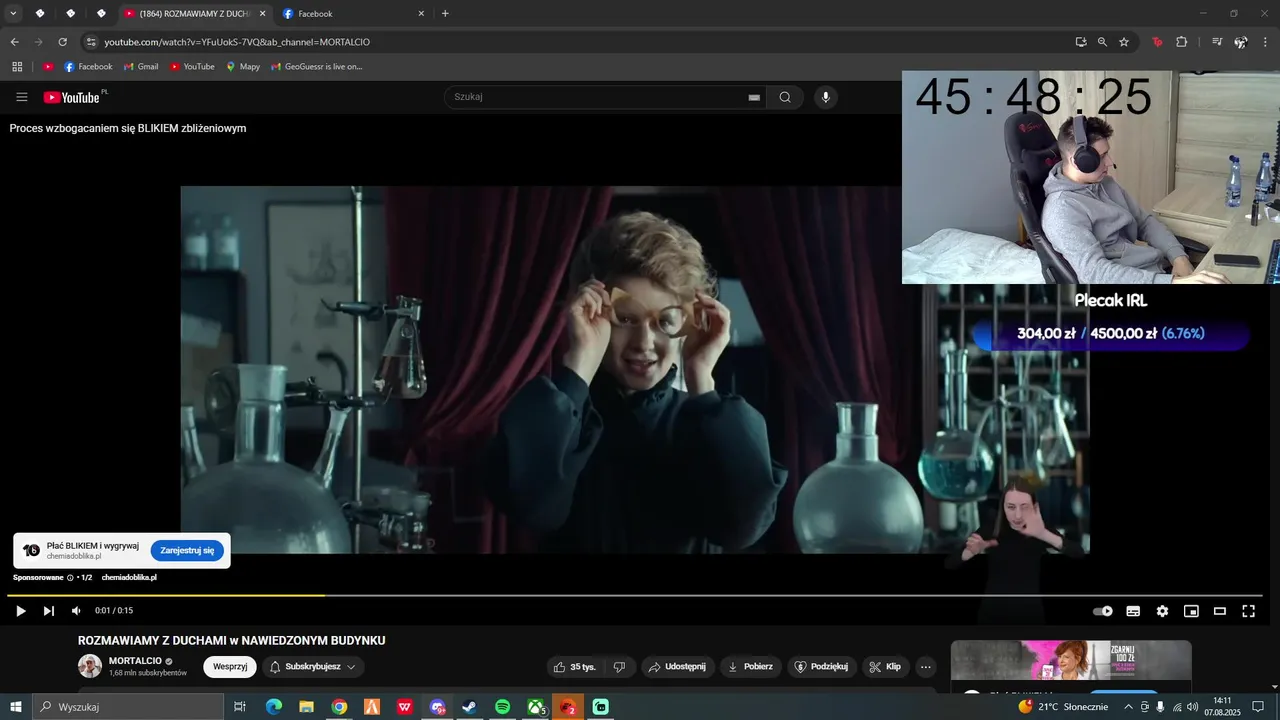
Task: Enter fullscreen video mode
Action: 1248,611
